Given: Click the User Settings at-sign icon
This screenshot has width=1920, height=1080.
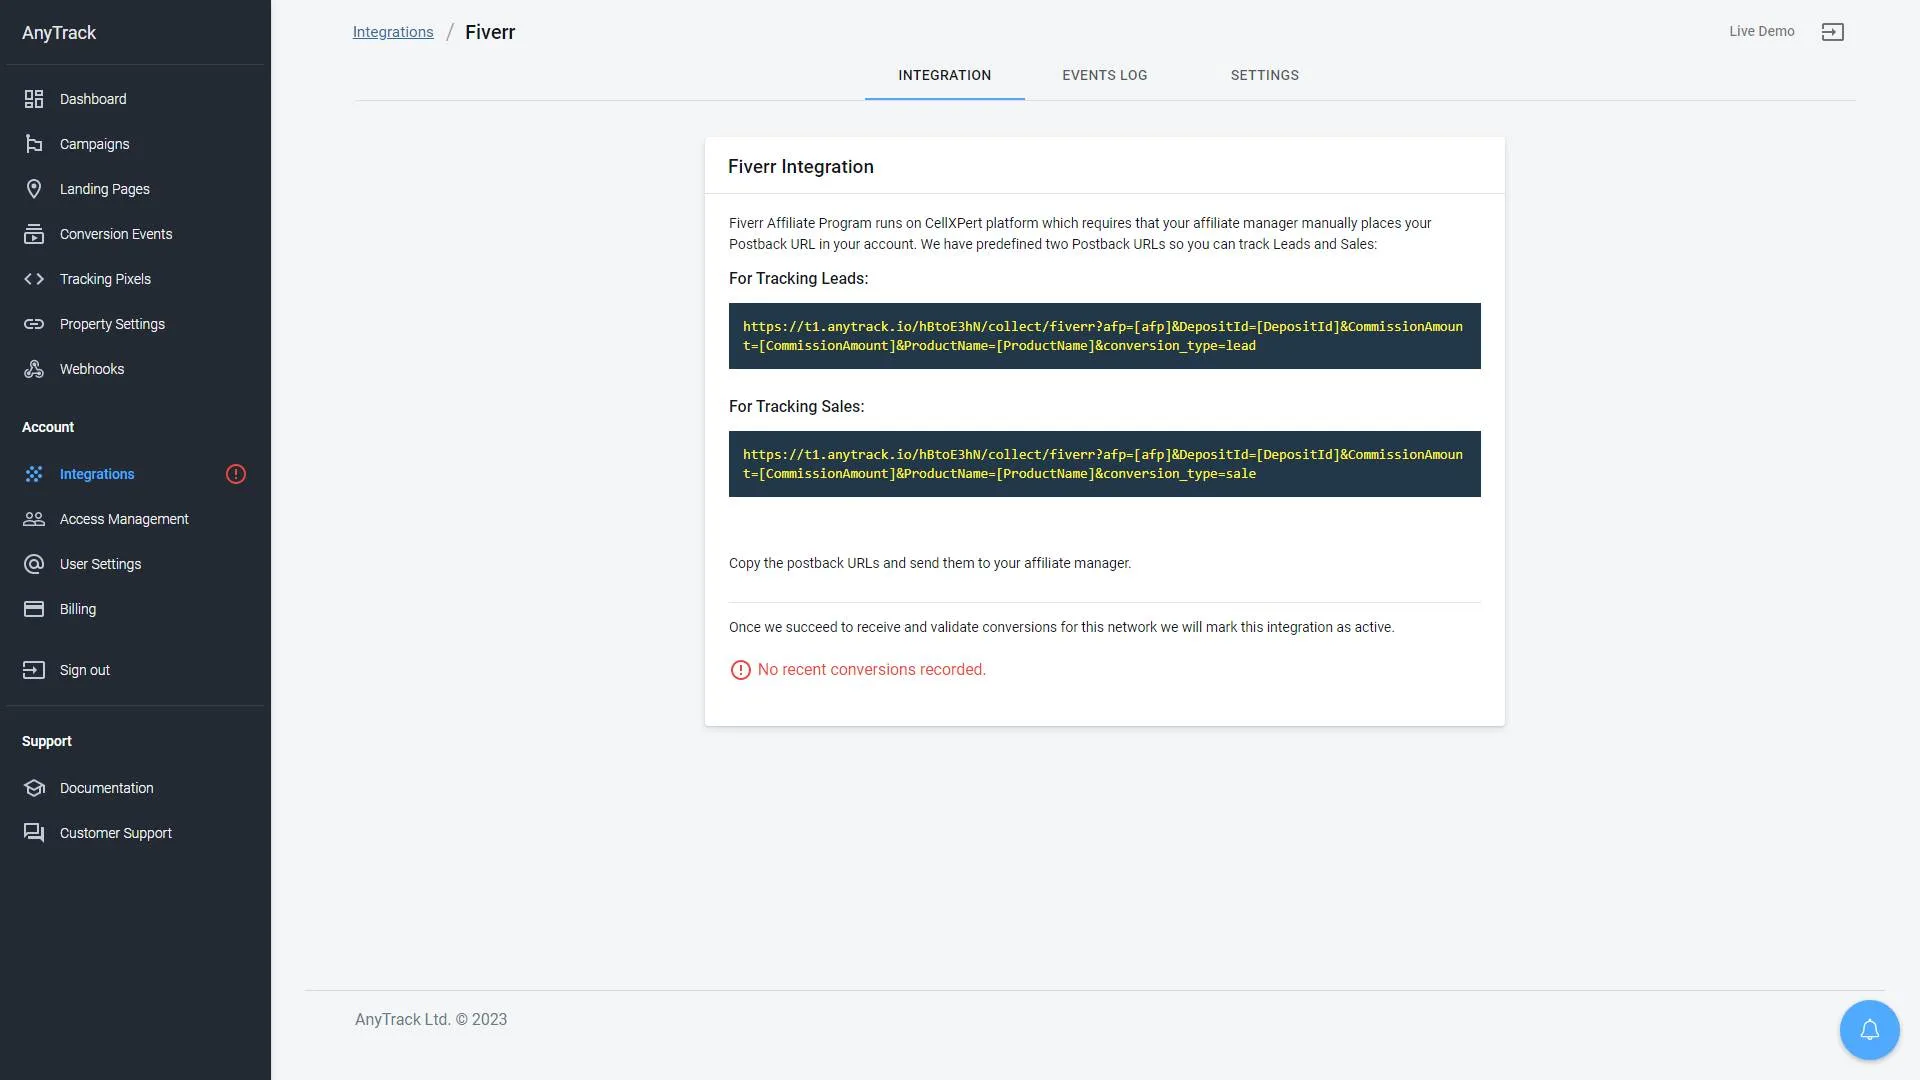Looking at the screenshot, I should point(34,564).
